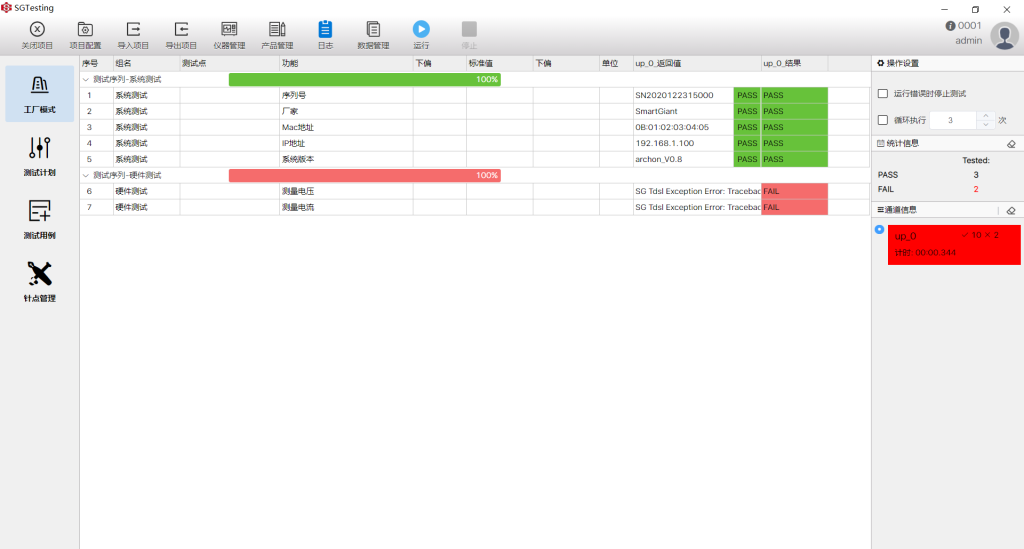Click the red FAIL count 2
This screenshot has height=549, width=1024.
[976, 189]
